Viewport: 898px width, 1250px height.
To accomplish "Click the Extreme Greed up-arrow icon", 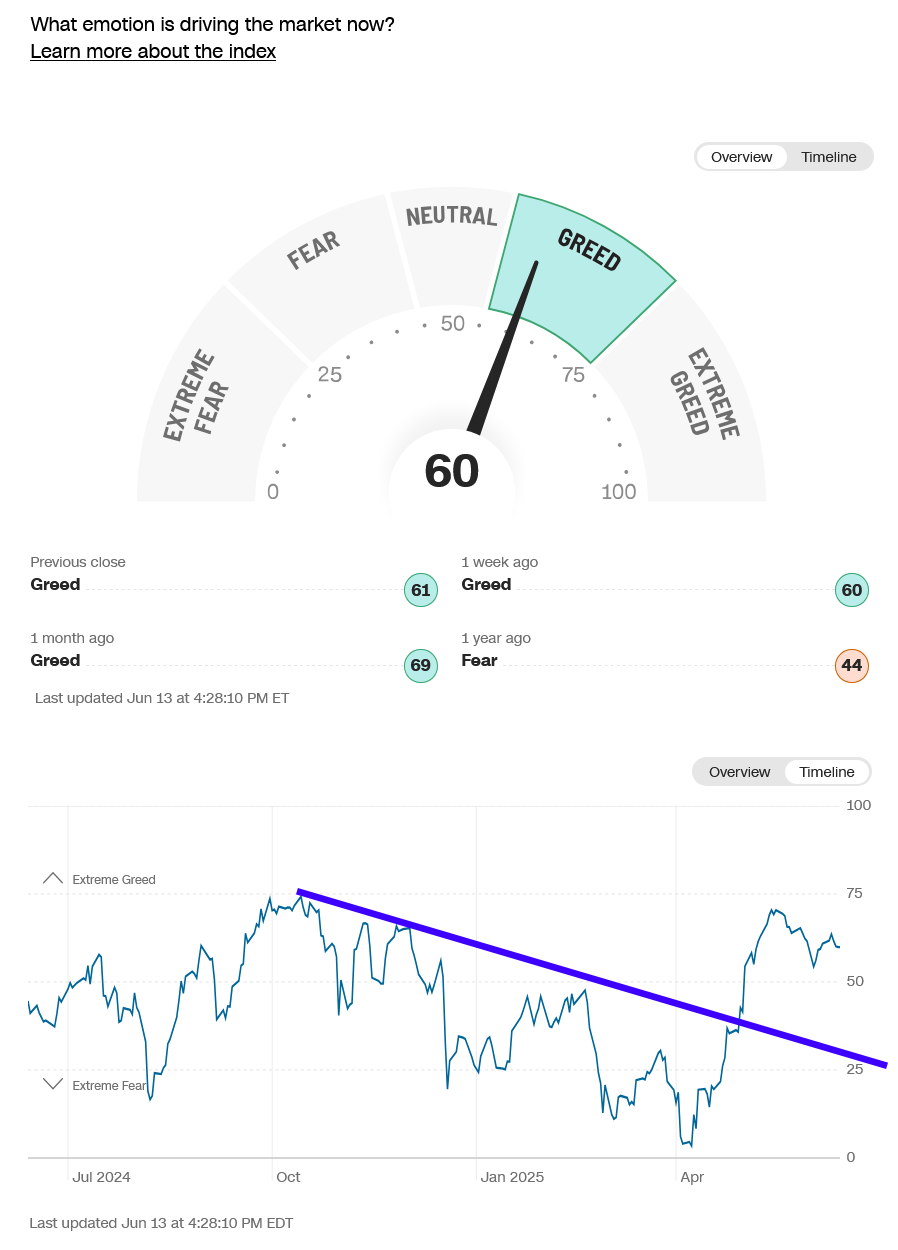I will pos(53,878).
